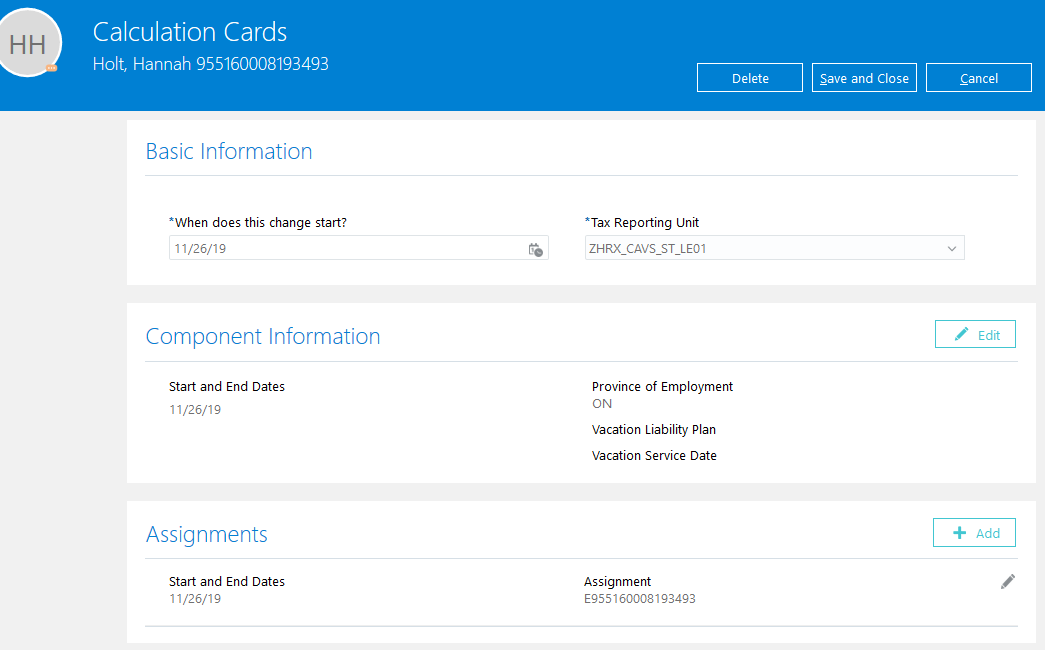Viewport: 1048px width, 651px height.
Task: Click the Basic Information section heading
Action: 229,151
